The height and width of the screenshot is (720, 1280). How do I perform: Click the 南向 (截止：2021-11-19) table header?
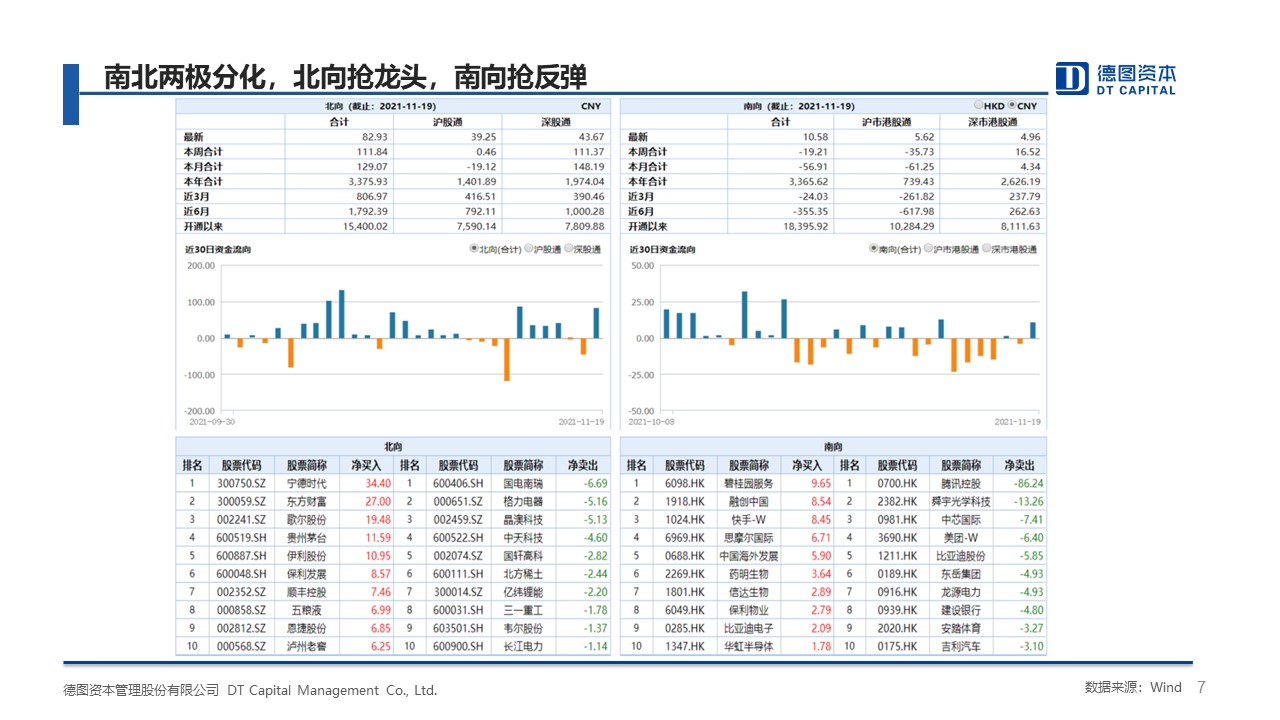coord(798,106)
